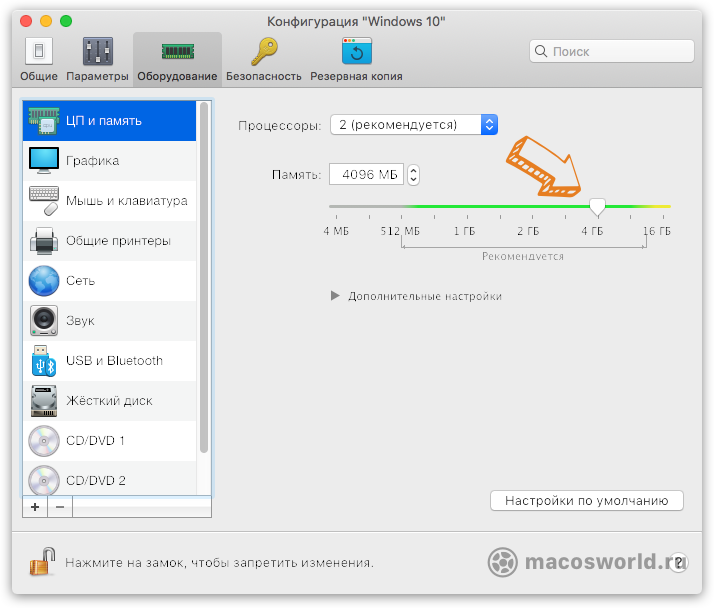The image size is (714, 608).
Task: Open Мышь и клавиатура settings
Action: point(109,201)
